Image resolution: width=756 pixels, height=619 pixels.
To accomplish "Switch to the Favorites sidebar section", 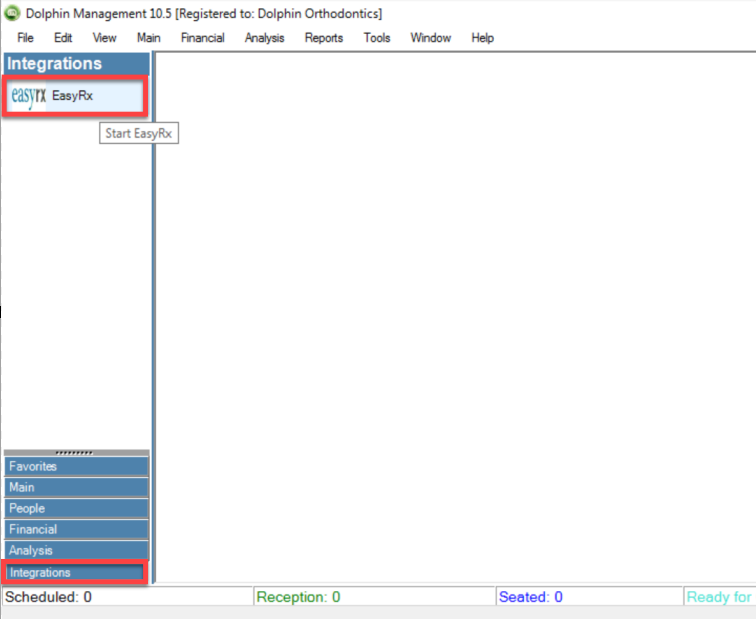I will click(x=76, y=466).
